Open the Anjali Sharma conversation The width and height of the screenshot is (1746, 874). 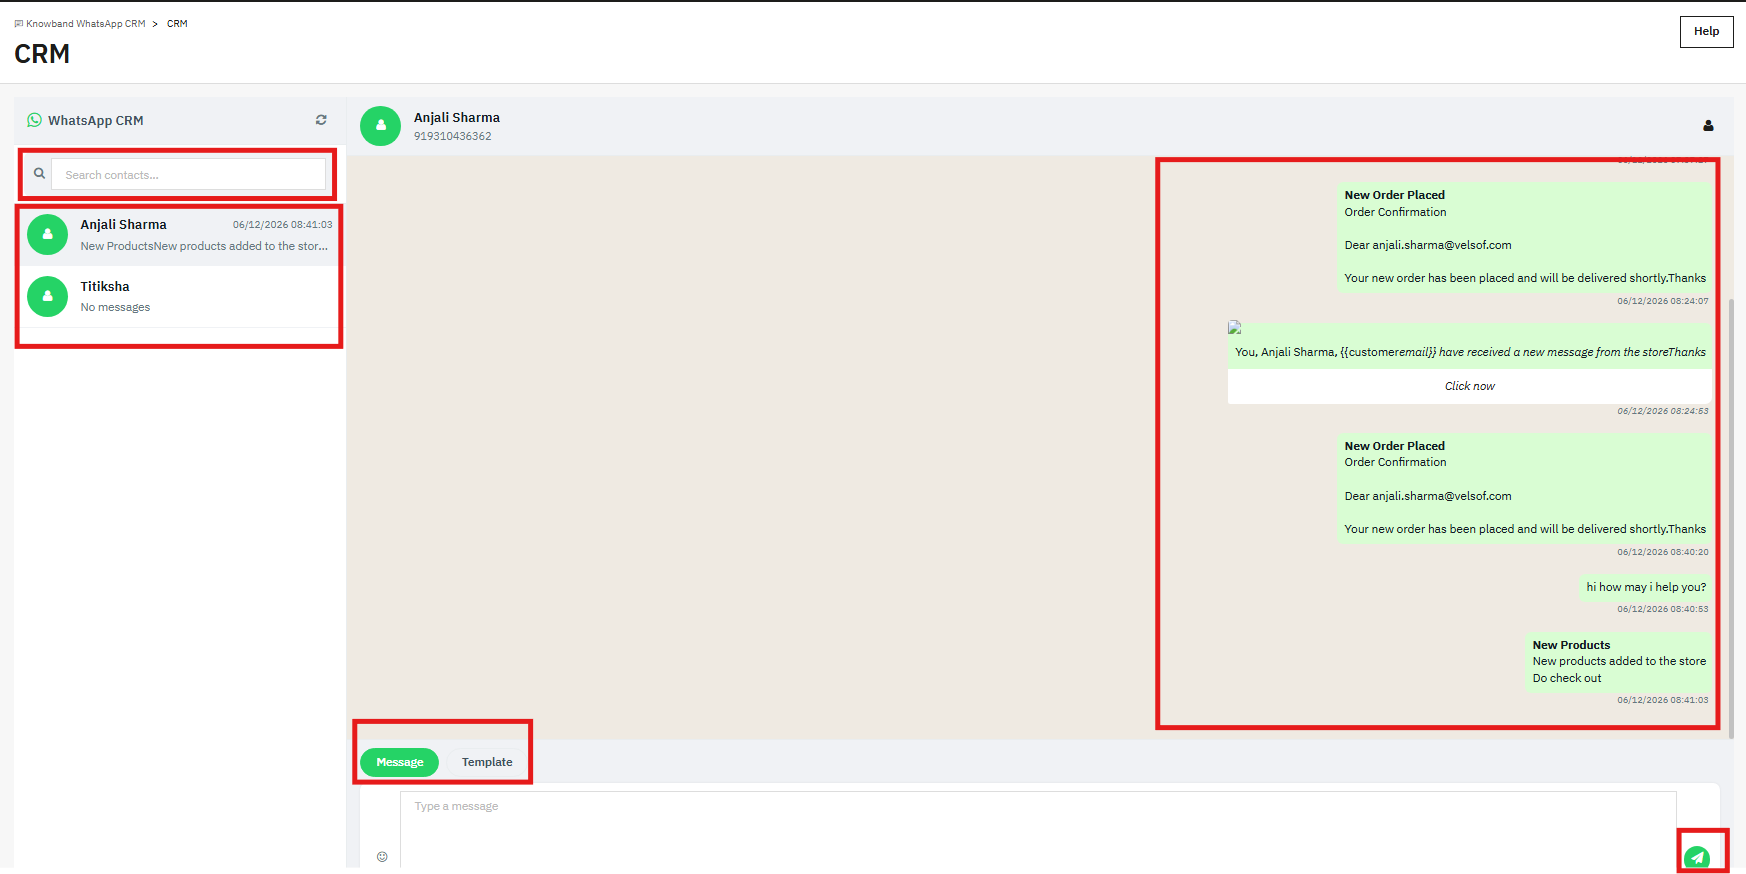click(180, 235)
